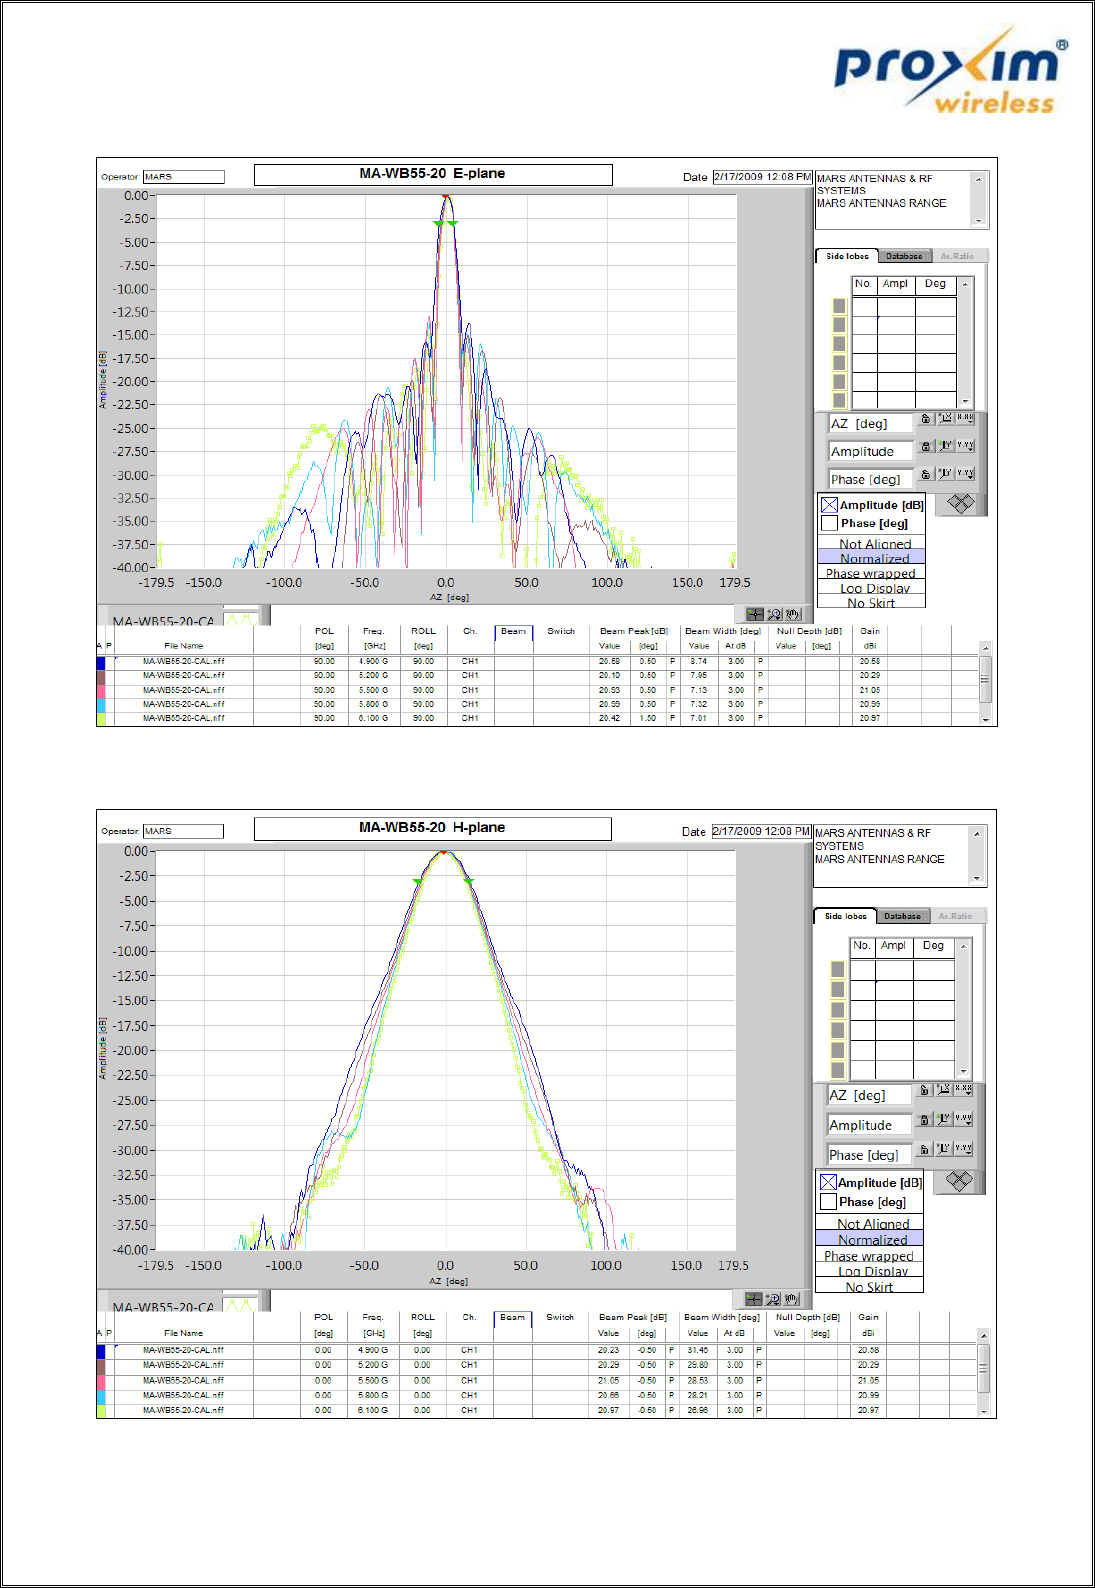The image size is (1095, 1588).
Task: Click Beam column button in E-plane table
Action: coord(514,632)
